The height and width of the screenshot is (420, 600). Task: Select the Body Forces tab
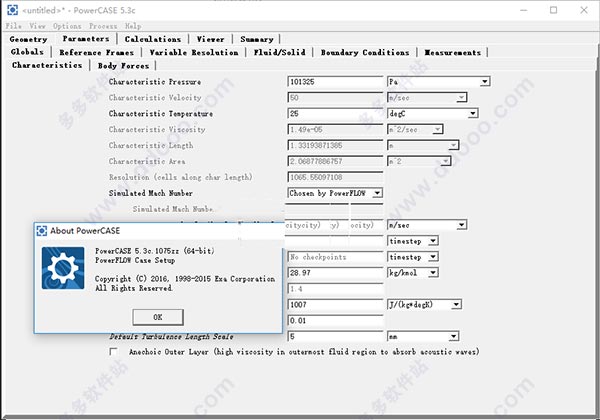(x=123, y=66)
